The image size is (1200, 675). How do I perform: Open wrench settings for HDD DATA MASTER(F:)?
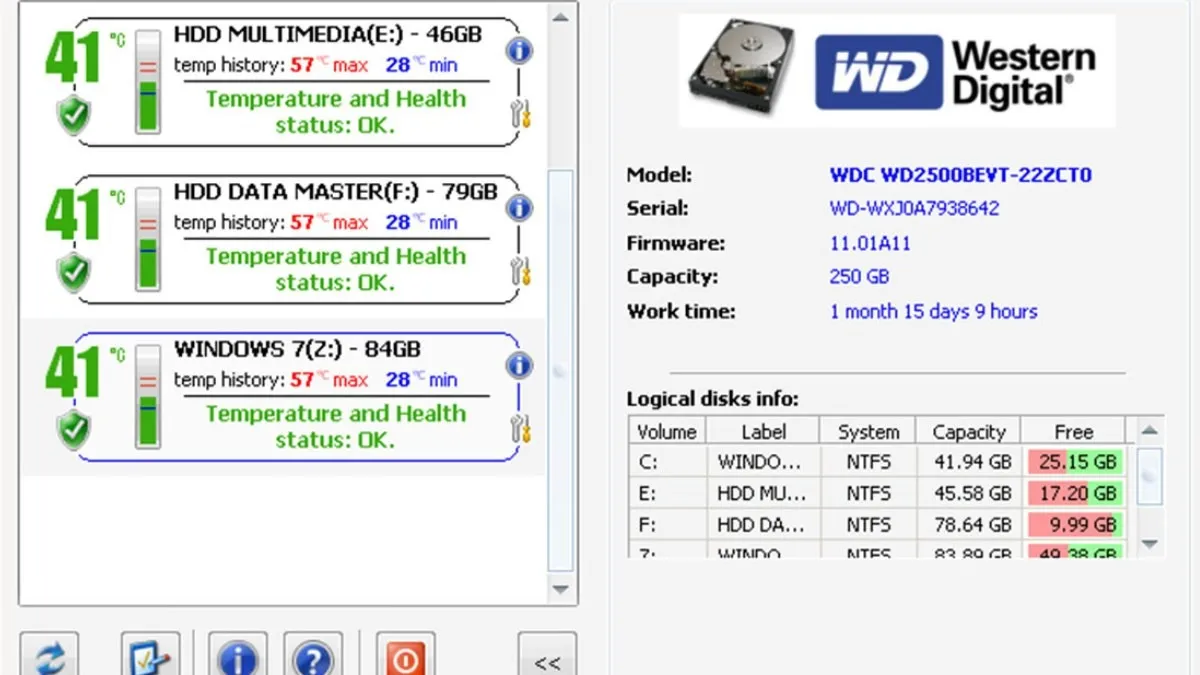point(520,271)
